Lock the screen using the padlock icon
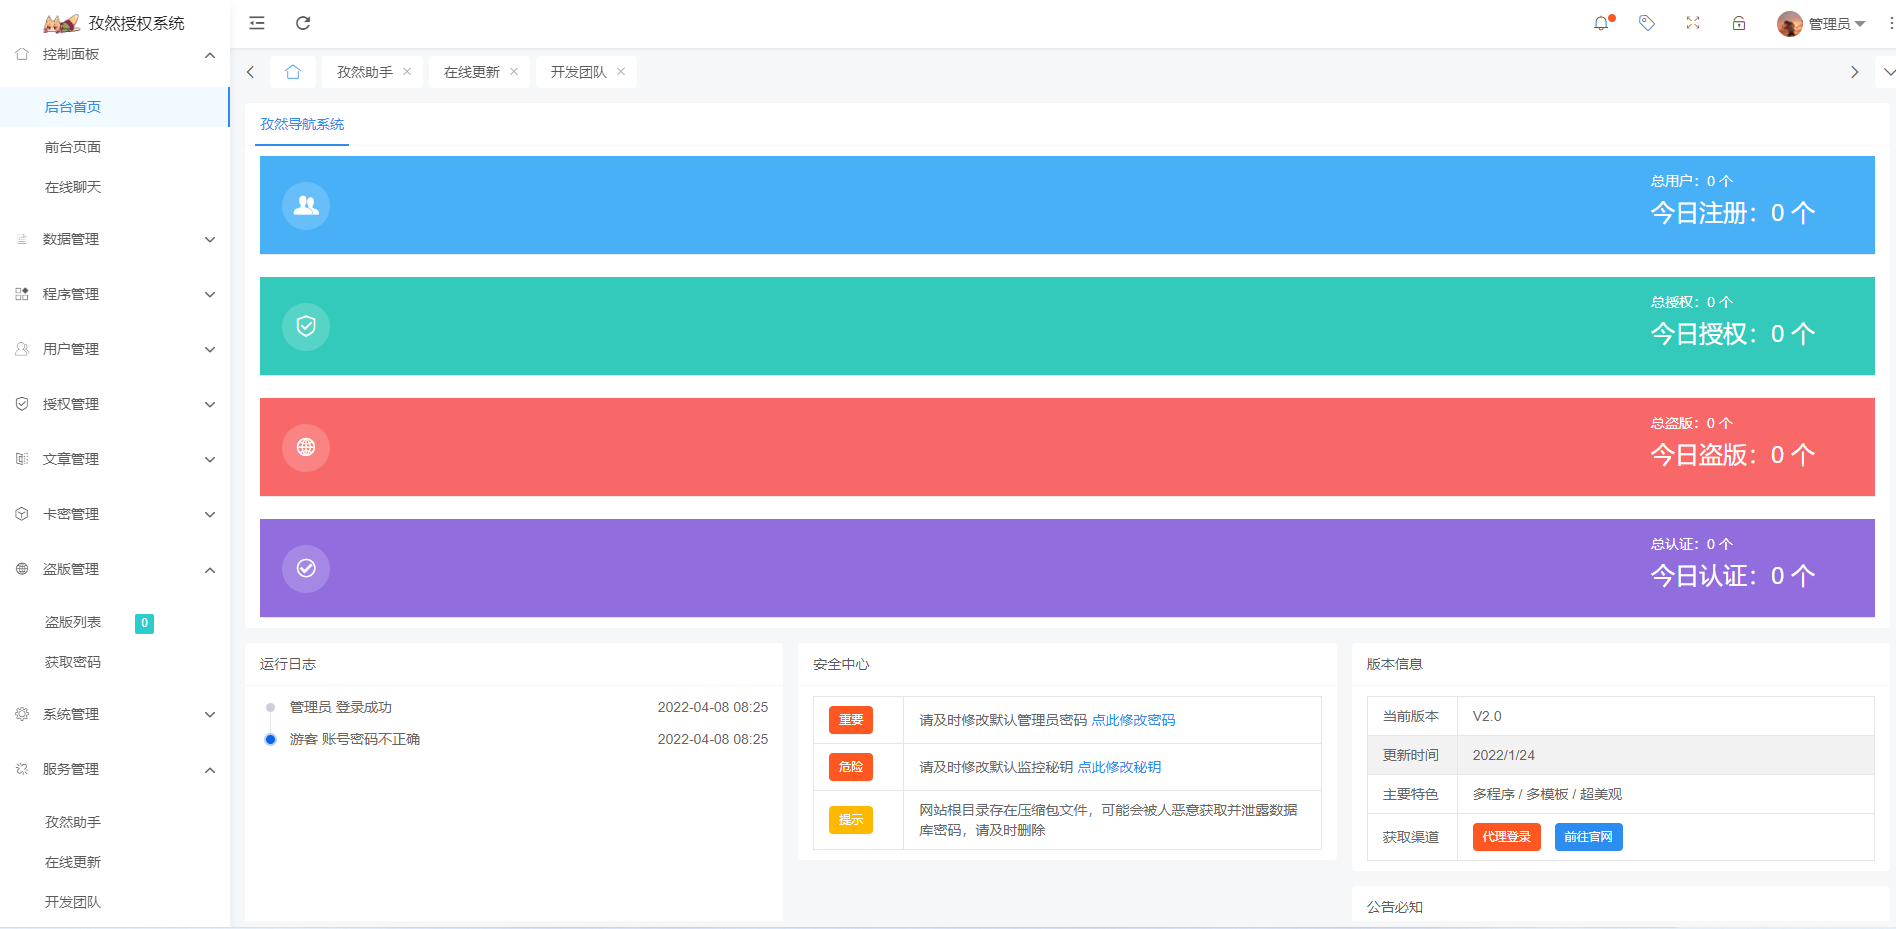The width and height of the screenshot is (1896, 929). pyautogui.click(x=1739, y=23)
